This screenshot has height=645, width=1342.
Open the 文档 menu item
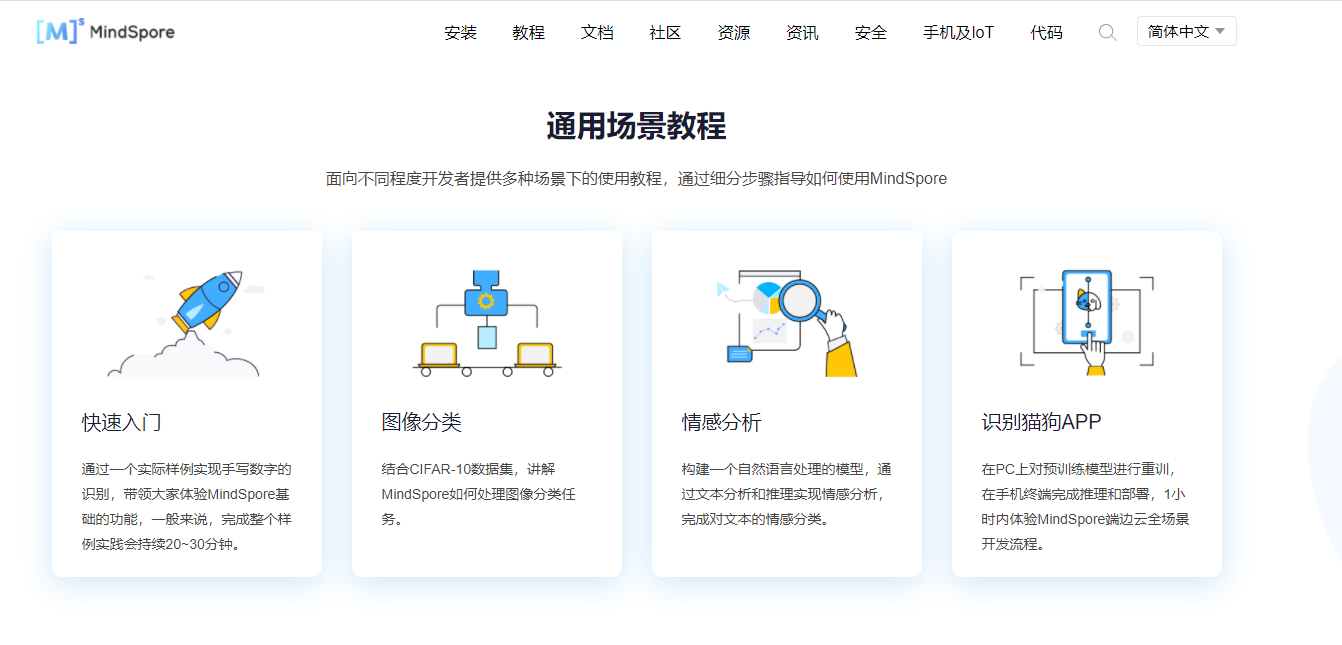(x=597, y=33)
